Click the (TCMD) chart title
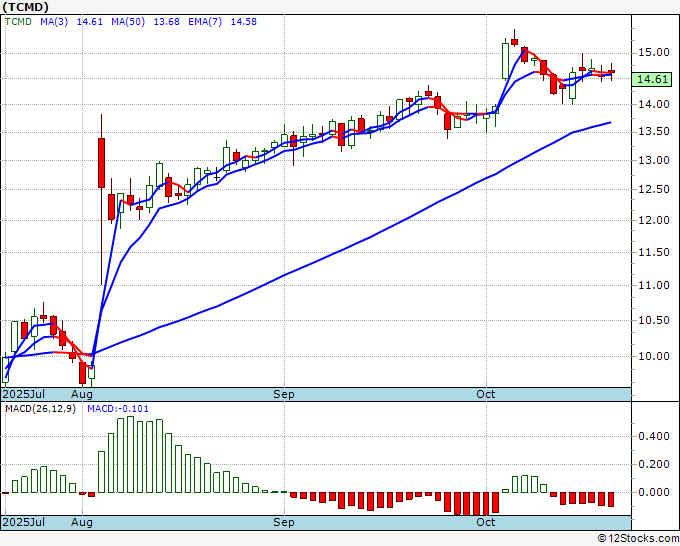This screenshot has width=680, height=546. click(x=25, y=7)
